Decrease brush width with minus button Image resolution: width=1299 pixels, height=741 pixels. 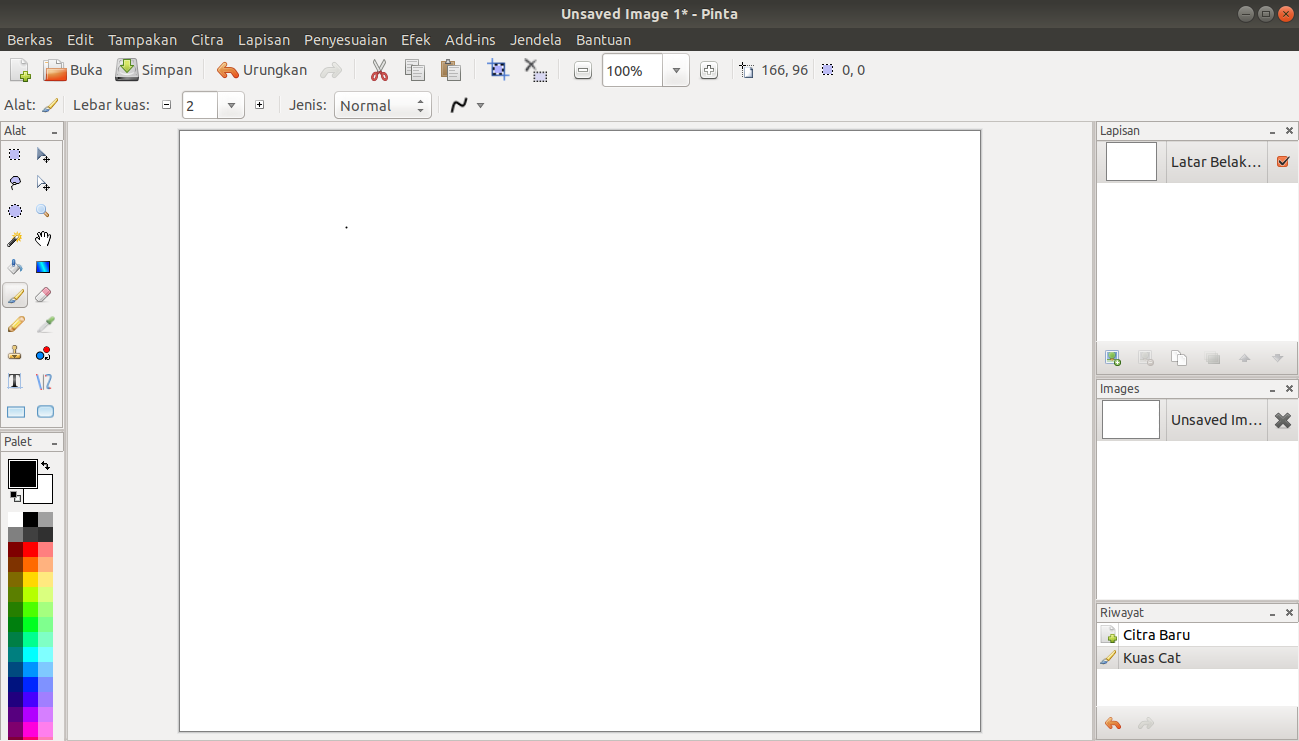(x=167, y=105)
